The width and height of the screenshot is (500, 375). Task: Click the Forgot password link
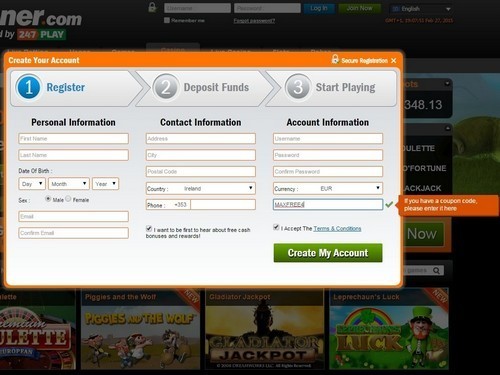click(x=254, y=21)
